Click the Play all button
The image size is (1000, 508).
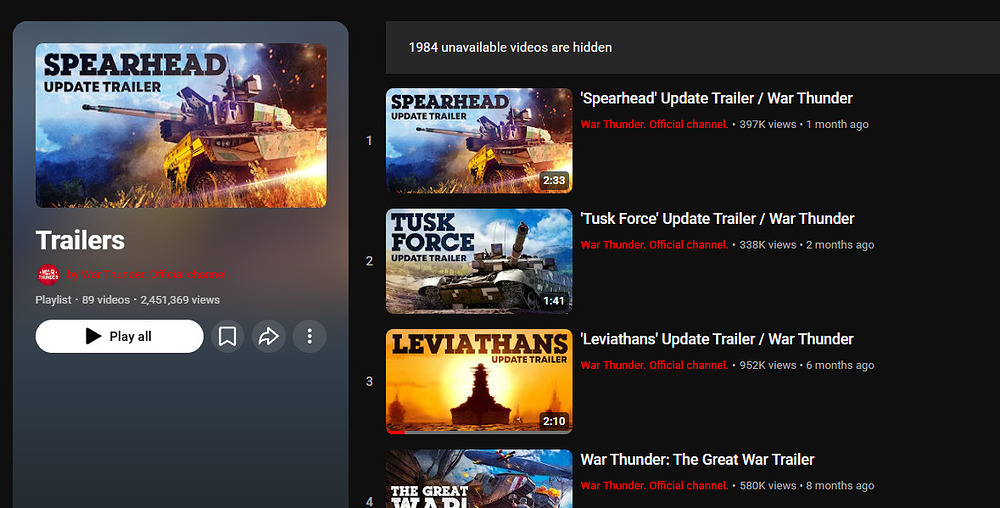click(x=119, y=337)
